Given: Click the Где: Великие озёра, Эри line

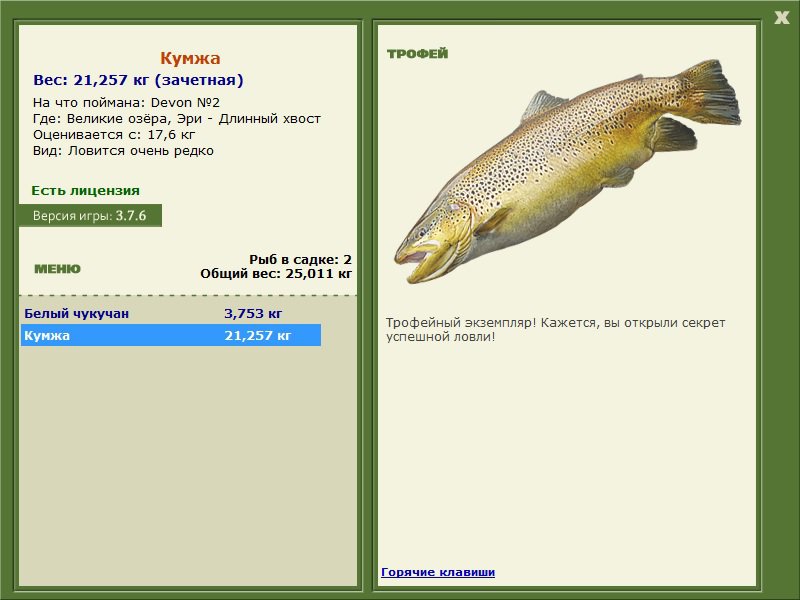Looking at the screenshot, I should point(177,119).
